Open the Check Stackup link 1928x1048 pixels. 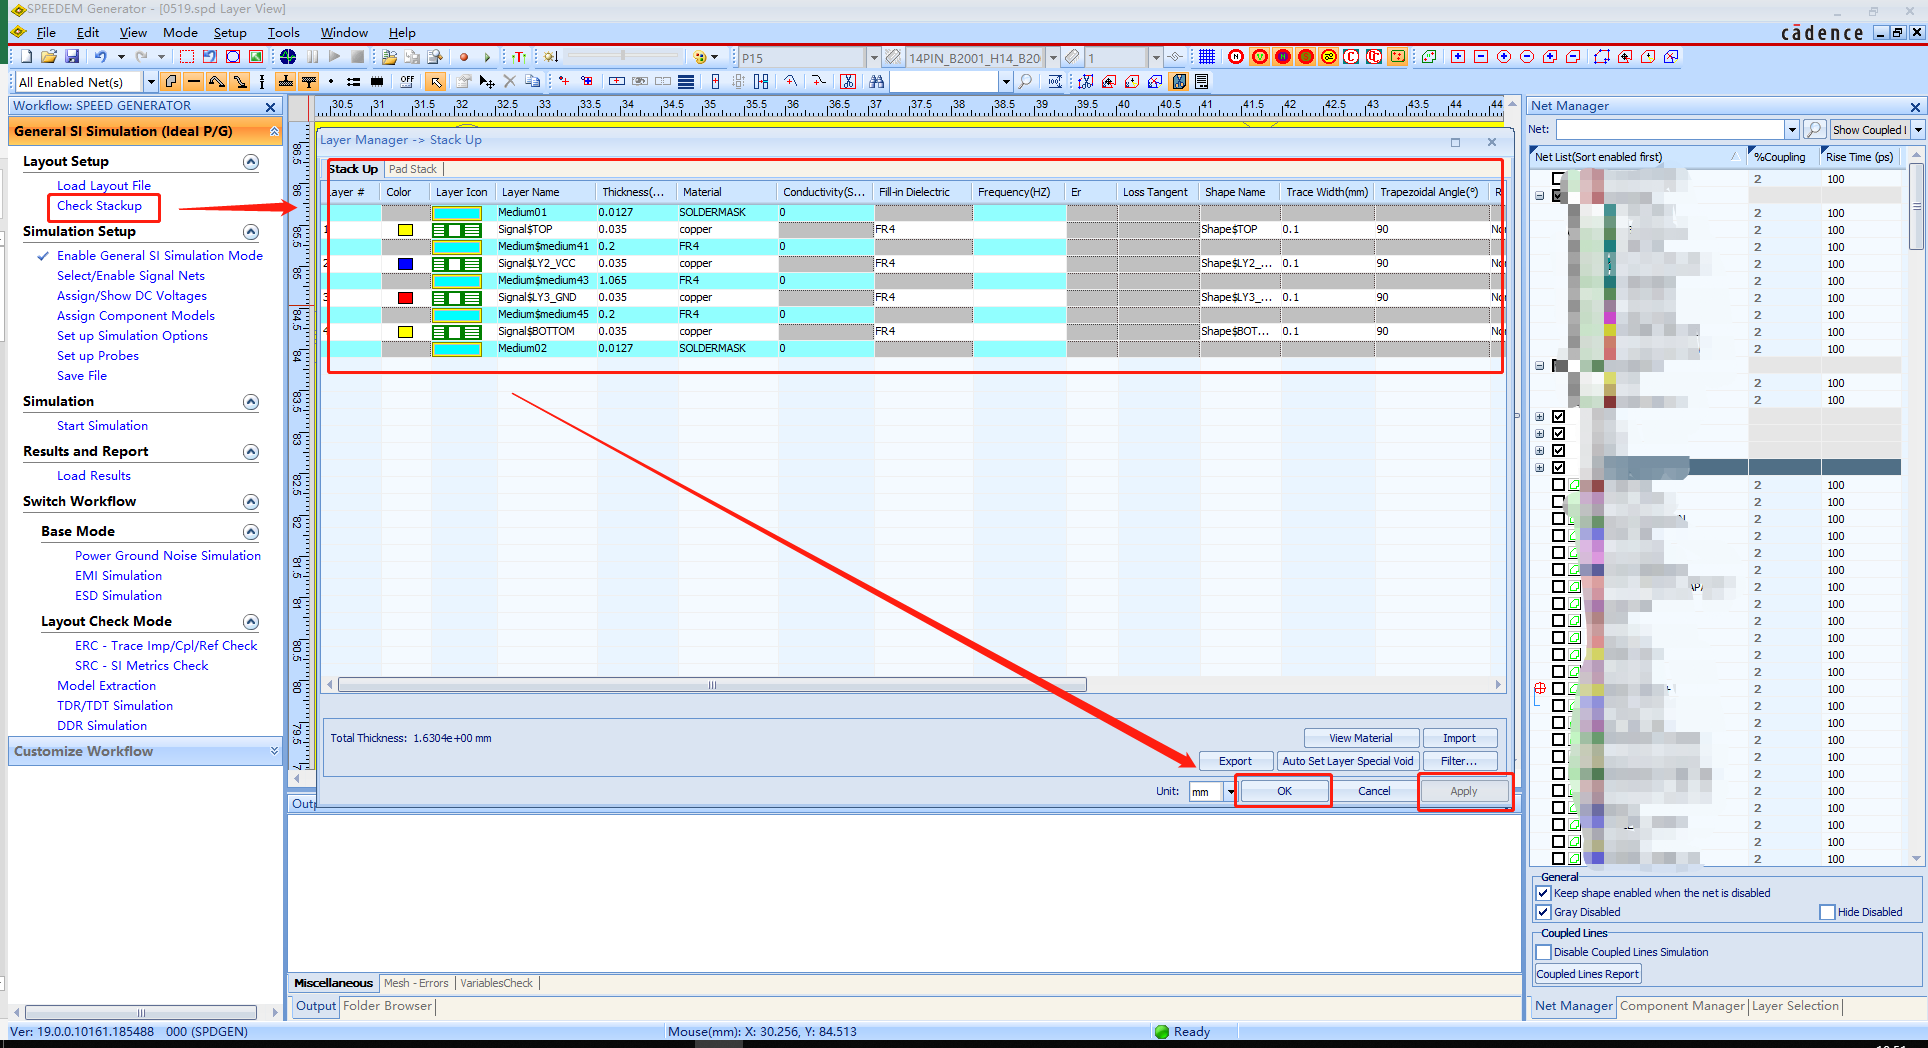coord(99,206)
